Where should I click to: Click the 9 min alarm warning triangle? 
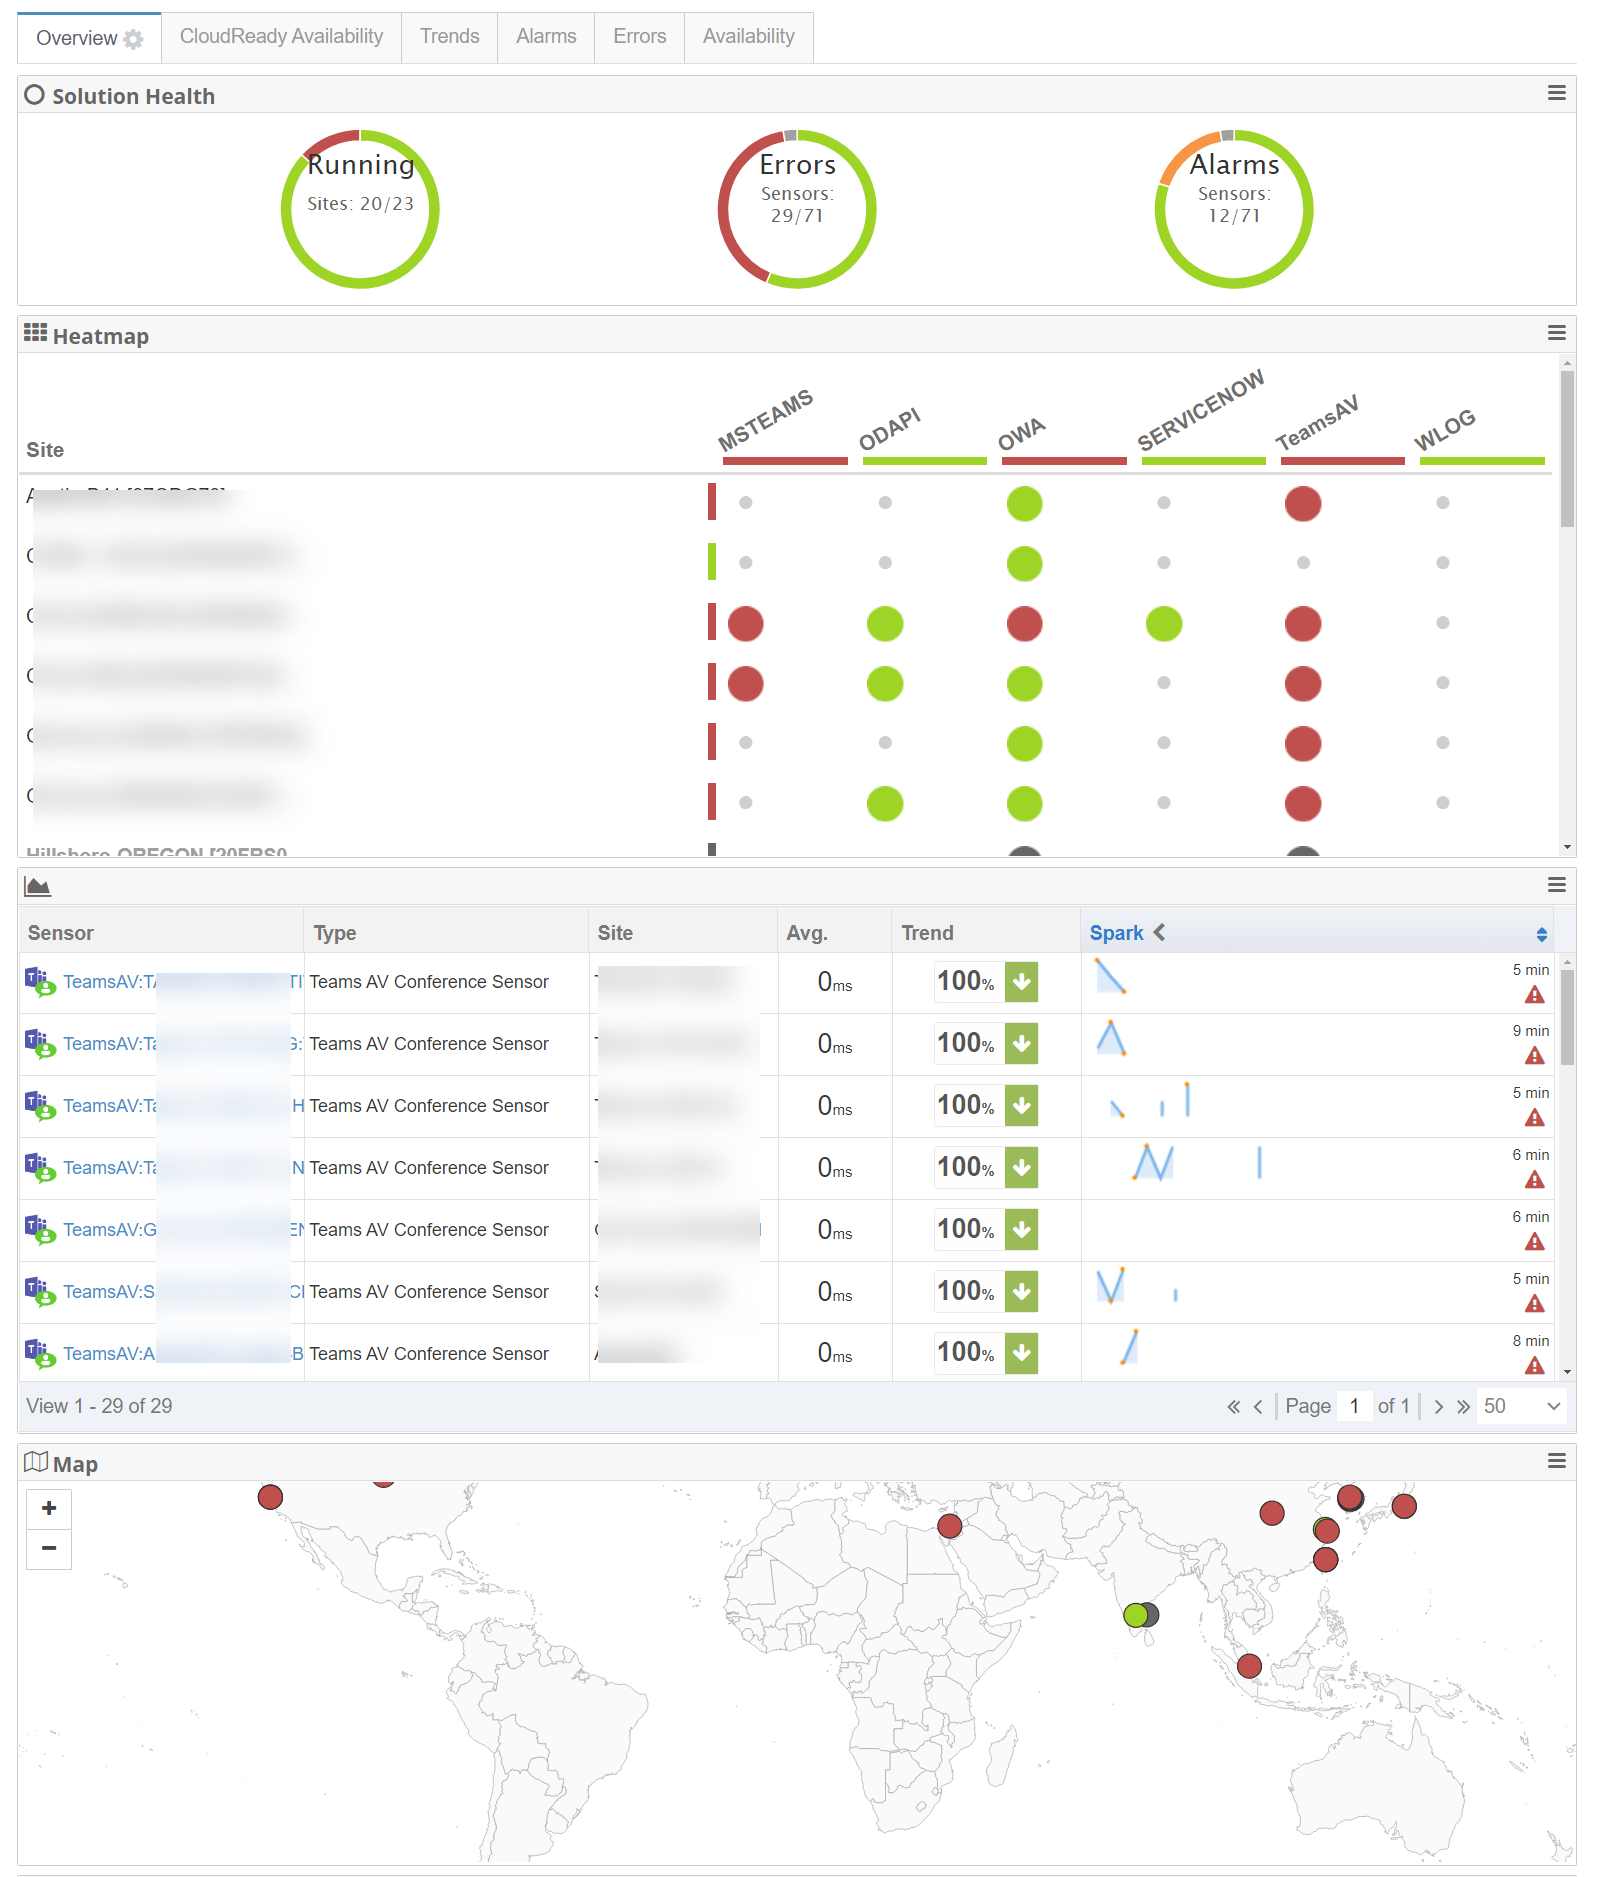coord(1534,1057)
